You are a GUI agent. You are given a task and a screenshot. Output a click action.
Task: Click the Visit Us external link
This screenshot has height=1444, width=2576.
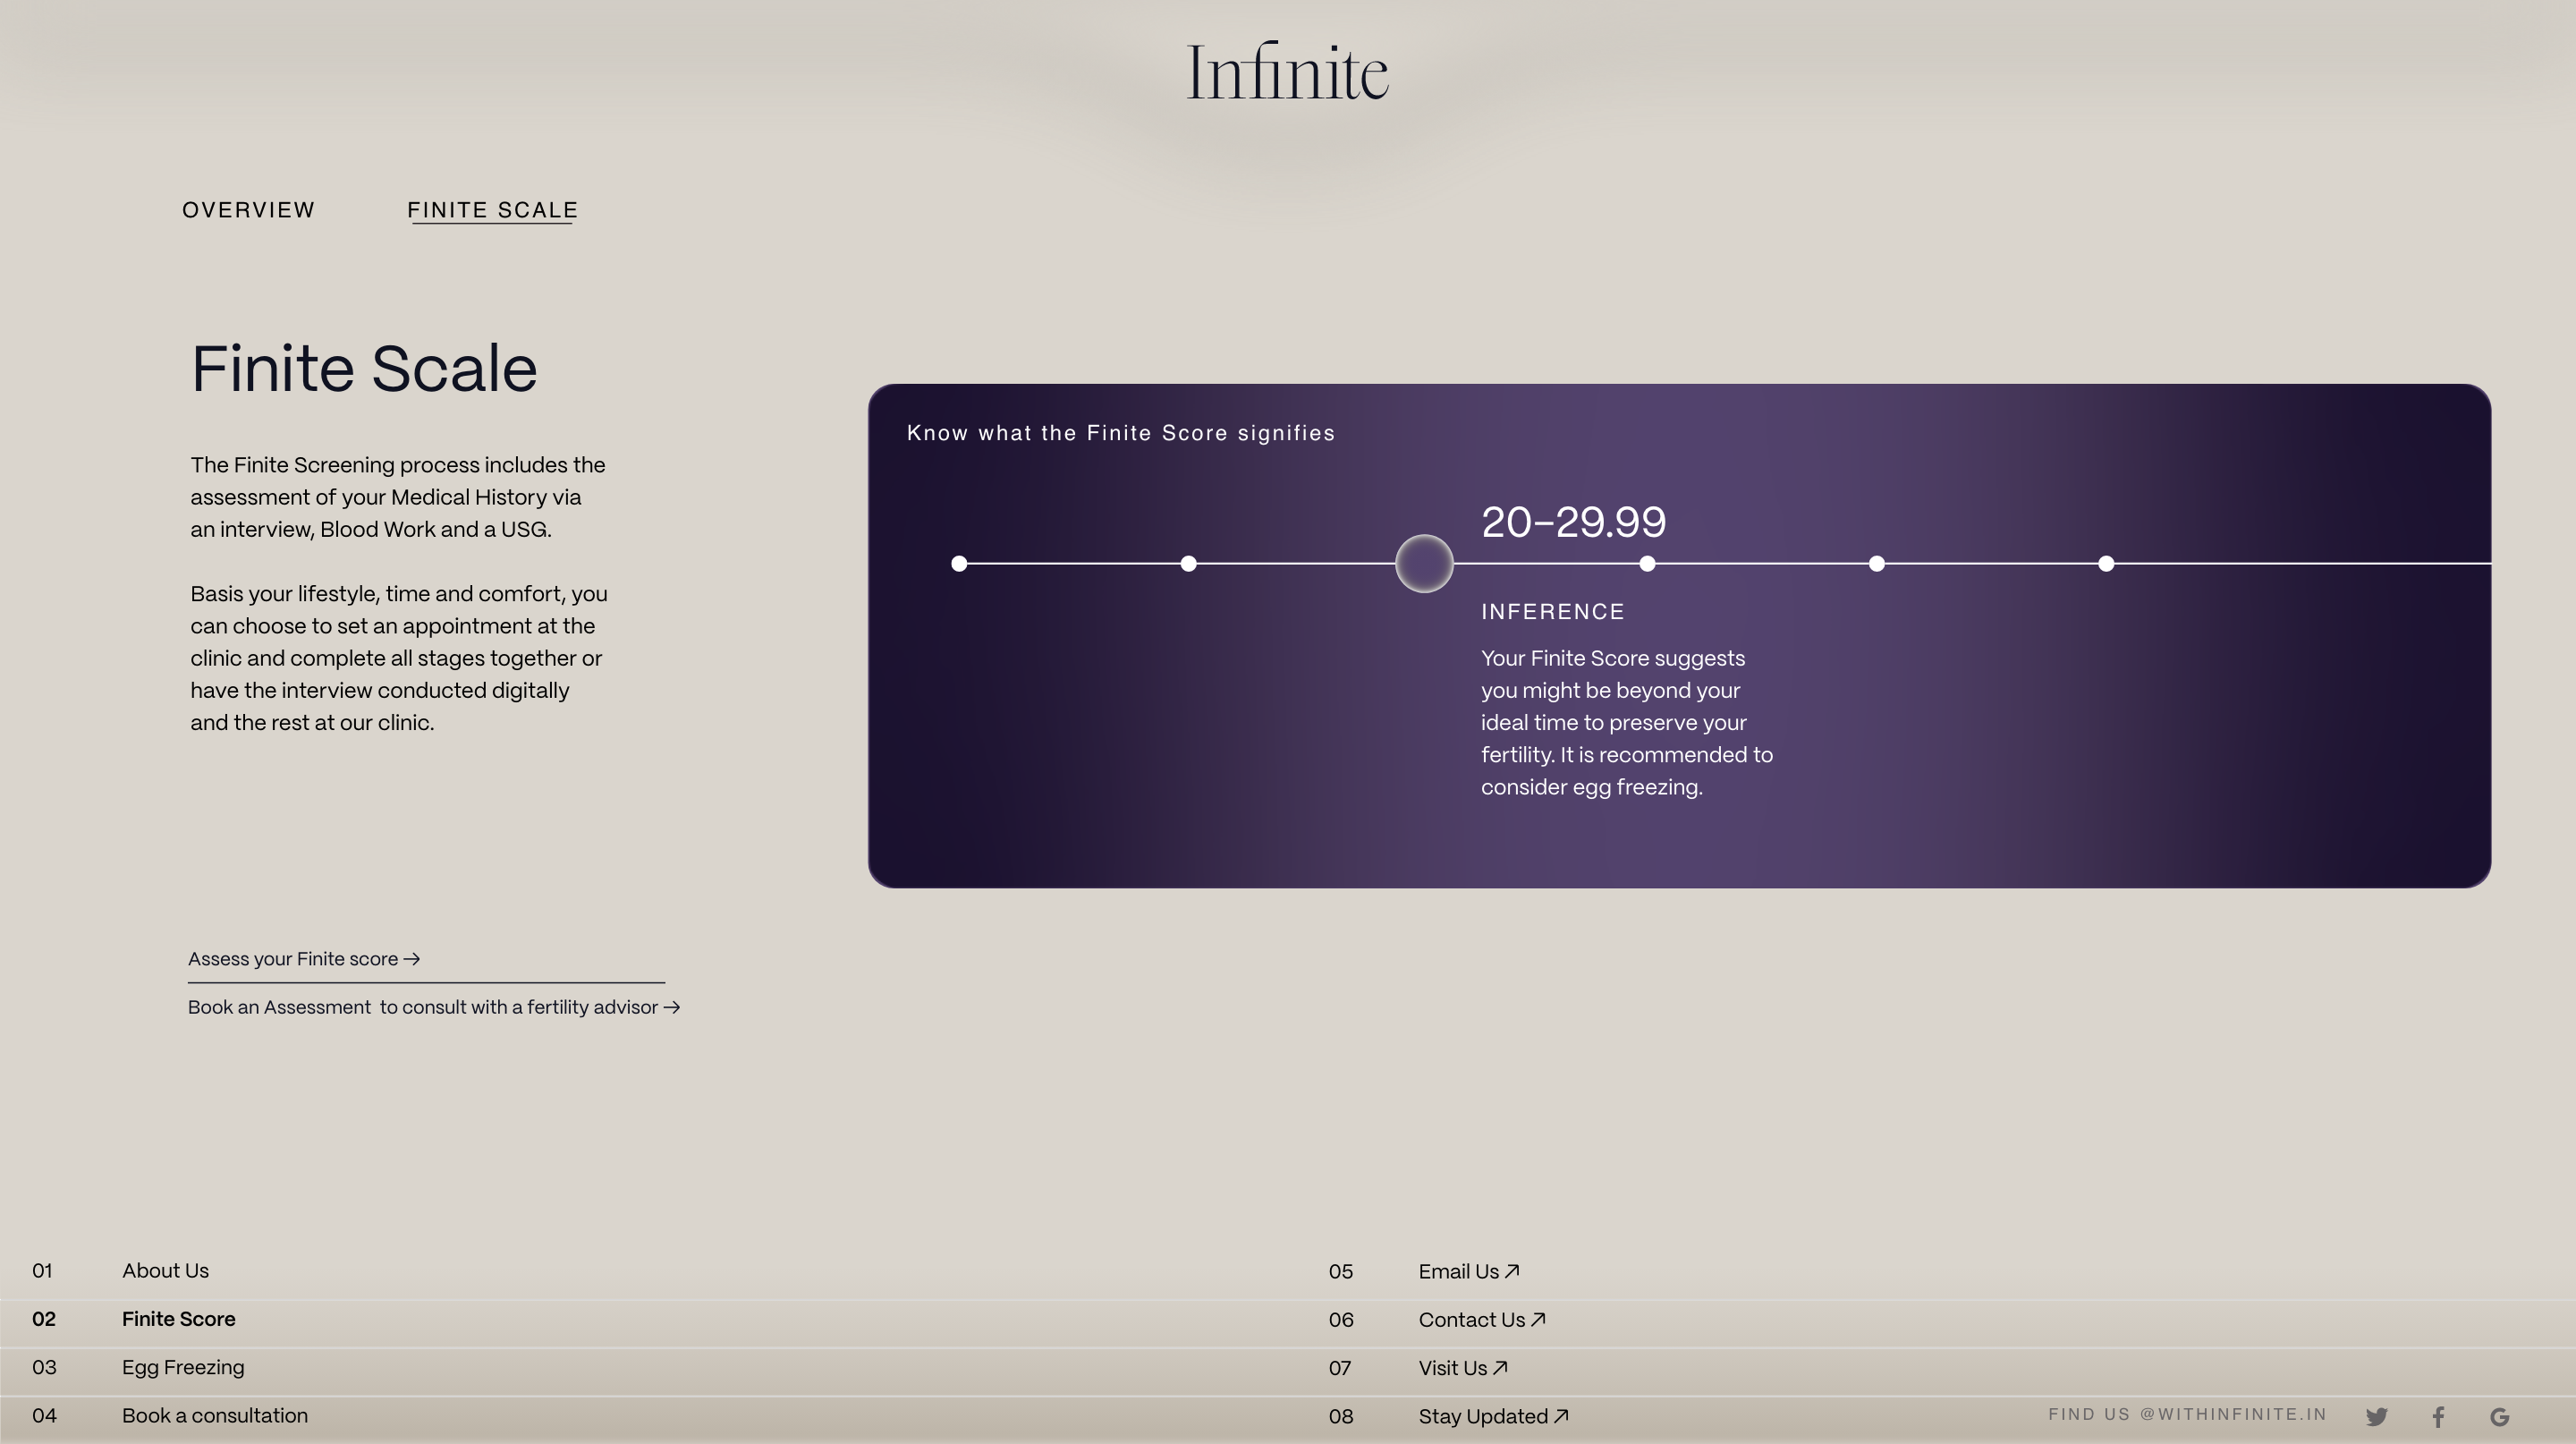pyautogui.click(x=1462, y=1368)
